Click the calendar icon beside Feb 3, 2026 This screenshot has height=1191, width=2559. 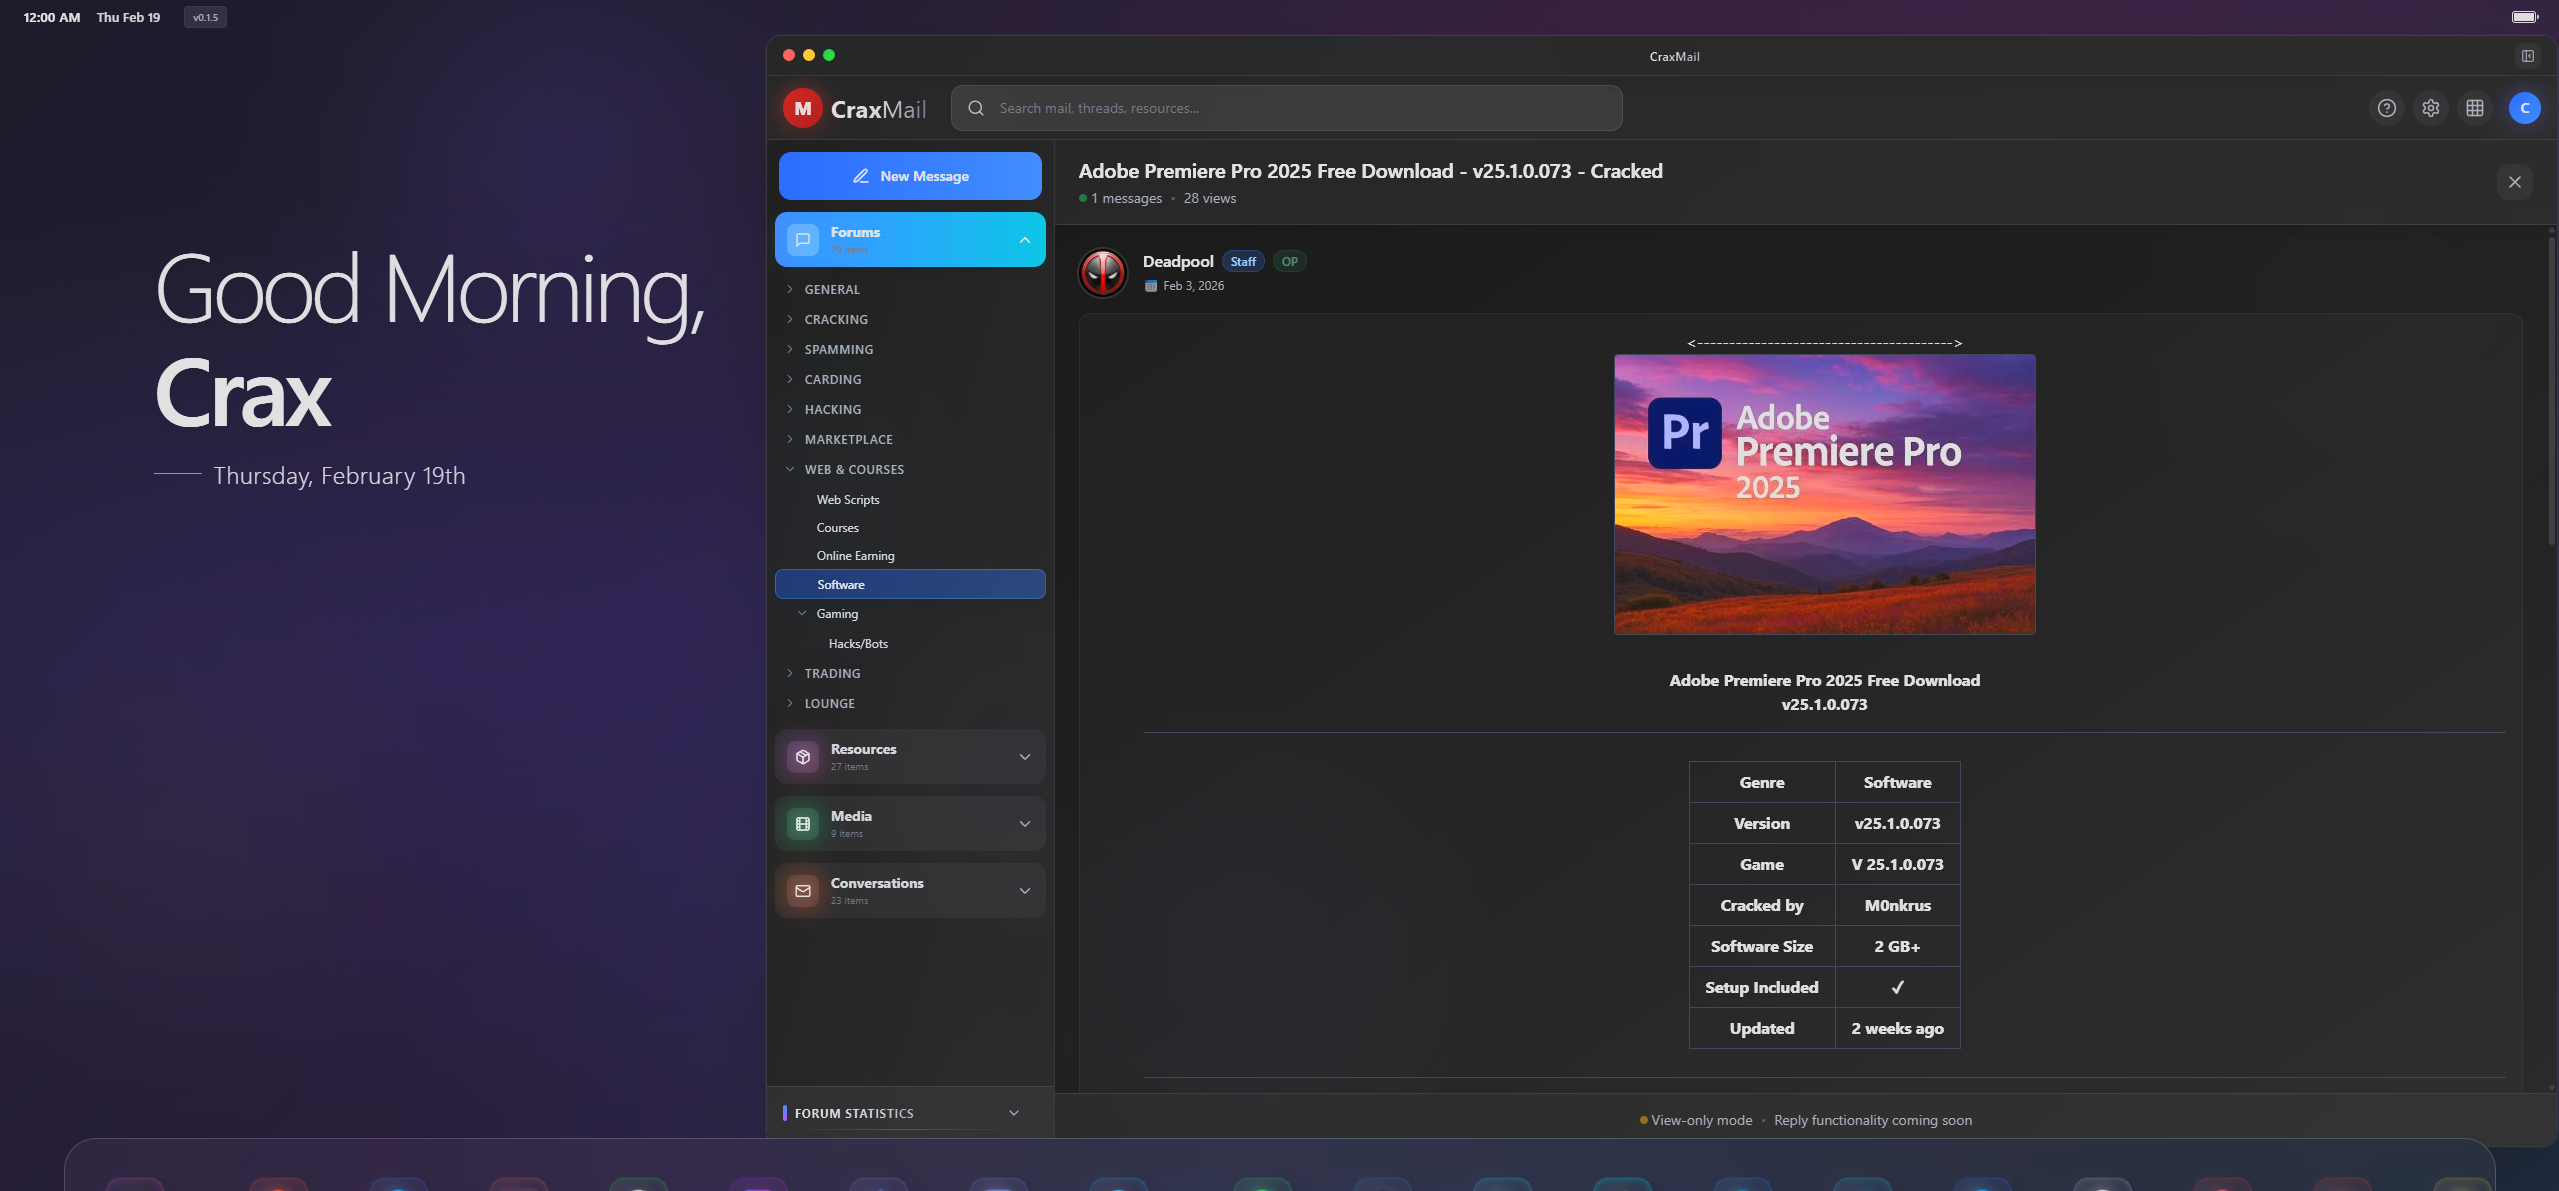(1151, 286)
